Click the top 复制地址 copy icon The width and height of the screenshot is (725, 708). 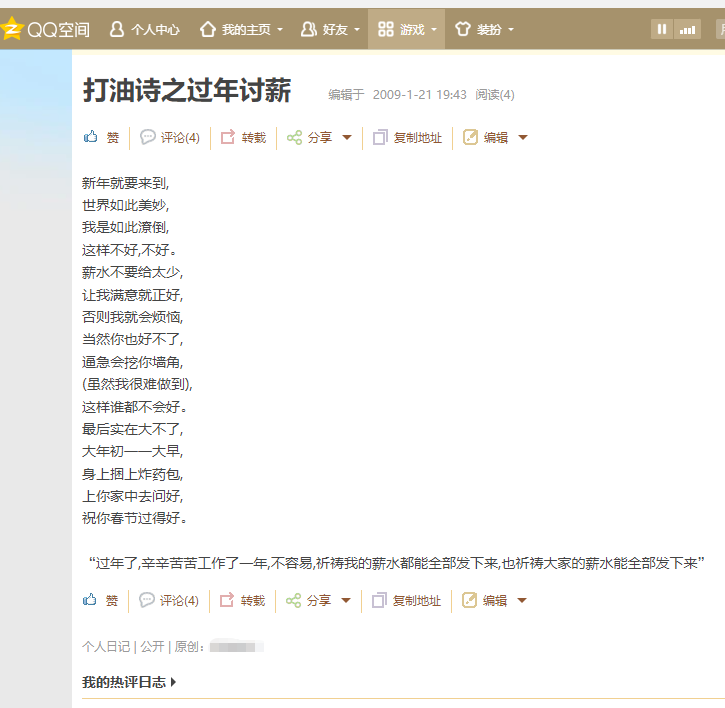coord(380,138)
